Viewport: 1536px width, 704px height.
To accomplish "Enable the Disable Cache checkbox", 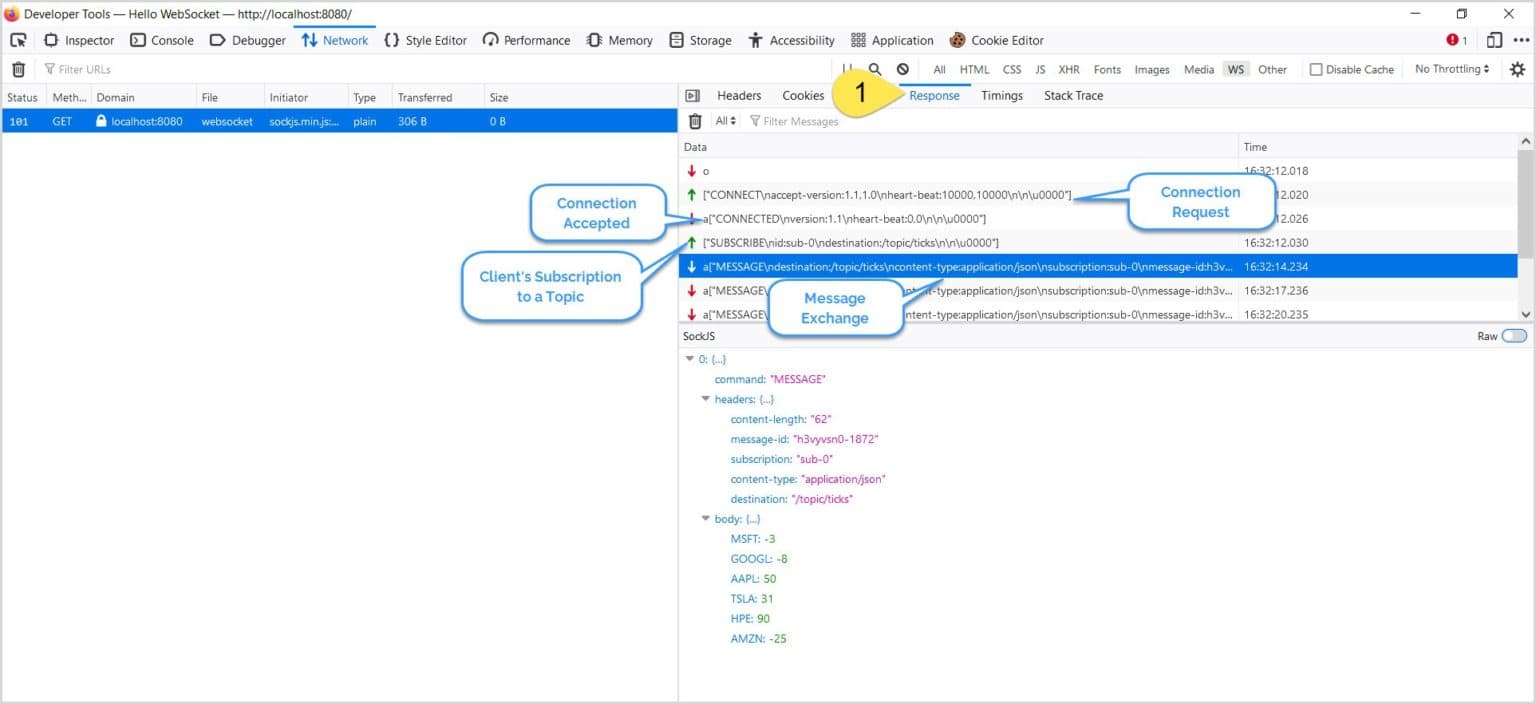I will point(1316,69).
